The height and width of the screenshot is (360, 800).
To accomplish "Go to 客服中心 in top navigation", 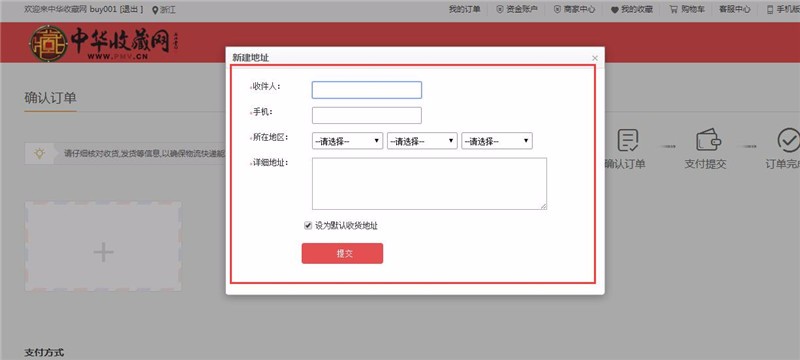I will click(x=735, y=9).
